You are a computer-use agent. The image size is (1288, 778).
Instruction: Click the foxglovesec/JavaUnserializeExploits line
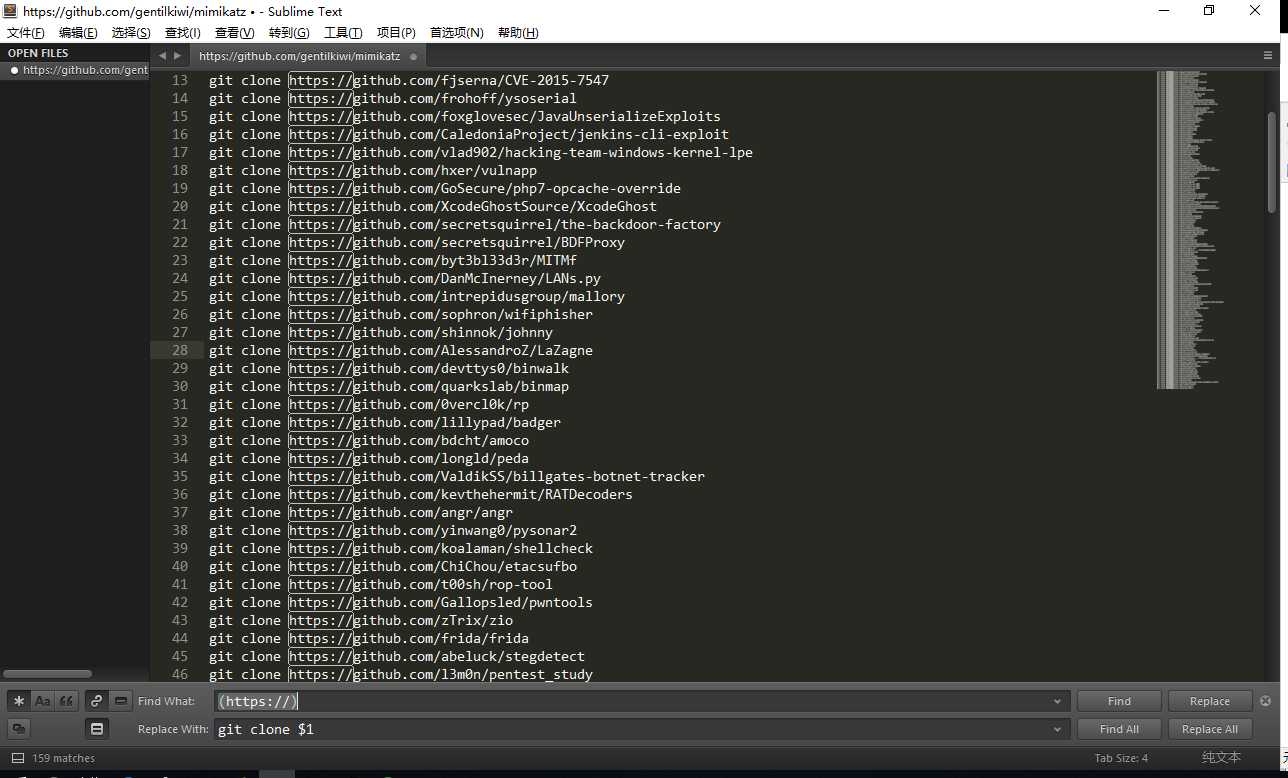465,116
